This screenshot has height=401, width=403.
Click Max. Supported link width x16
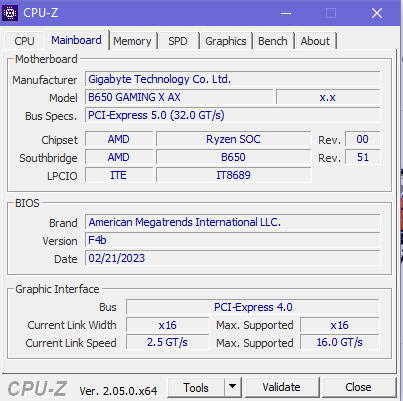[340, 325]
